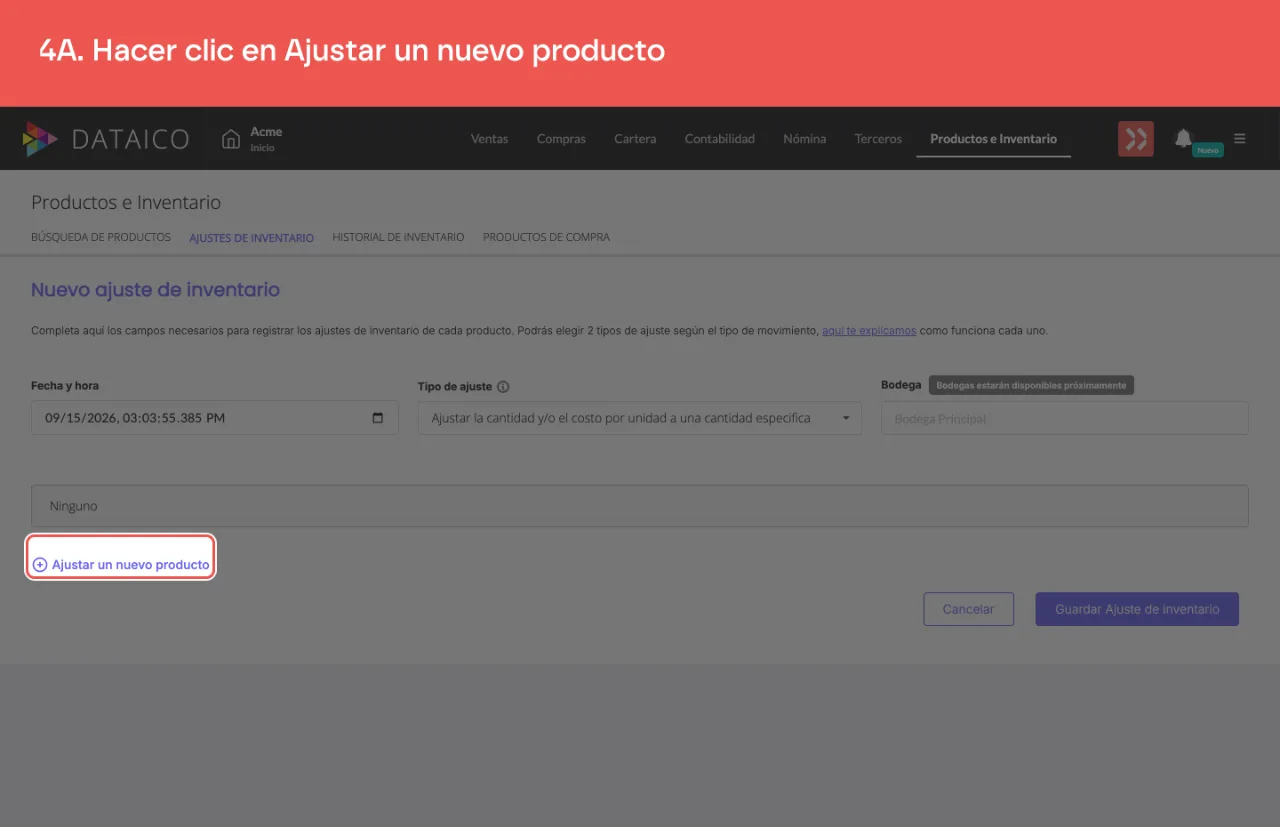The image size is (1280, 827).
Task: Open the 'aquí te explicamos' link
Action: coord(869,330)
